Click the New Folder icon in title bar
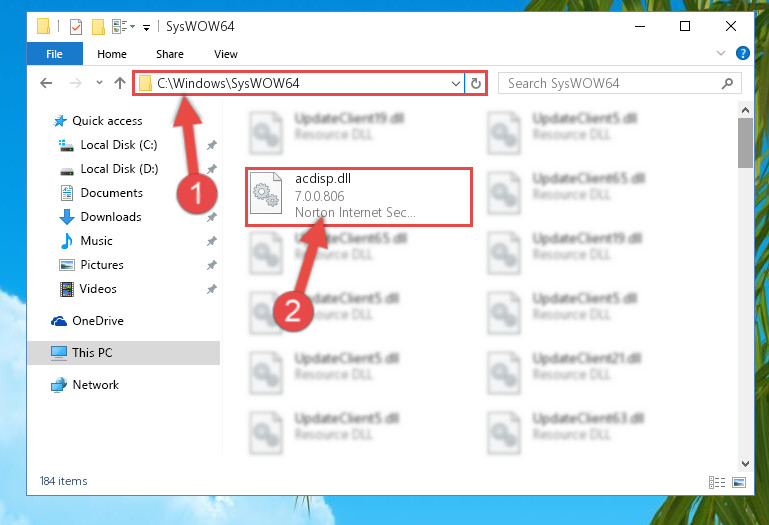The height and width of the screenshot is (525, 769). click(x=98, y=26)
